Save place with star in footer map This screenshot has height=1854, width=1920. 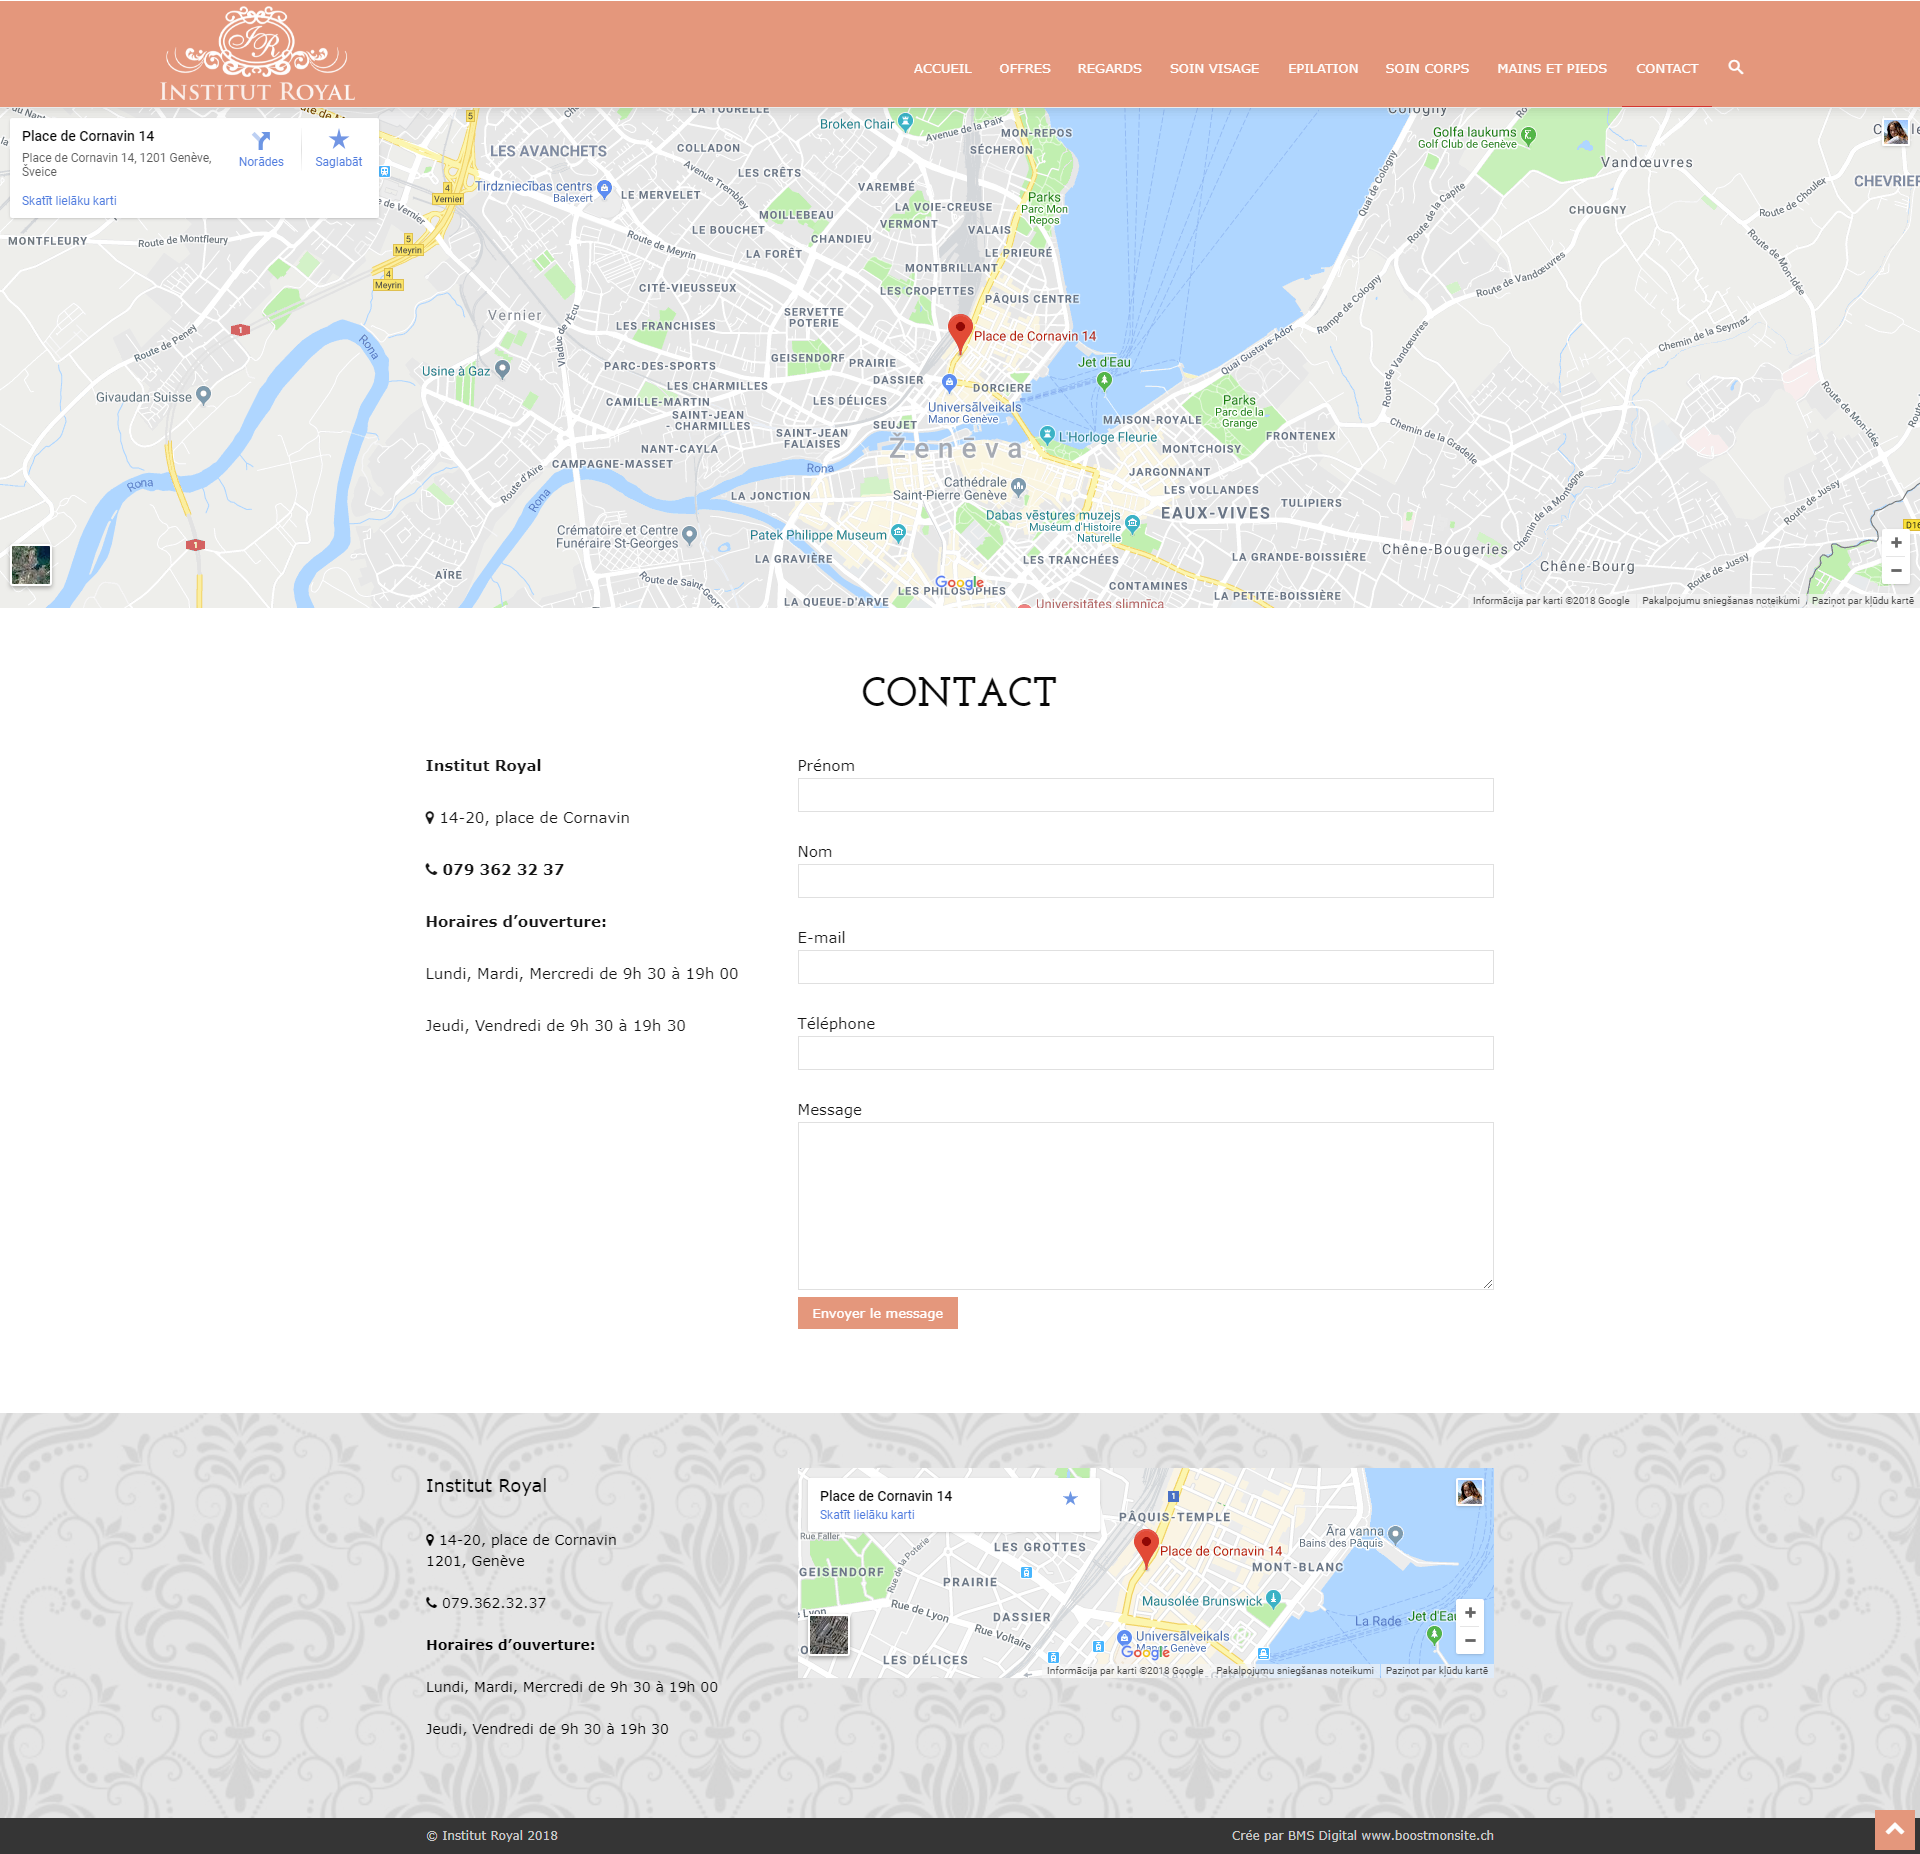(x=1070, y=1498)
